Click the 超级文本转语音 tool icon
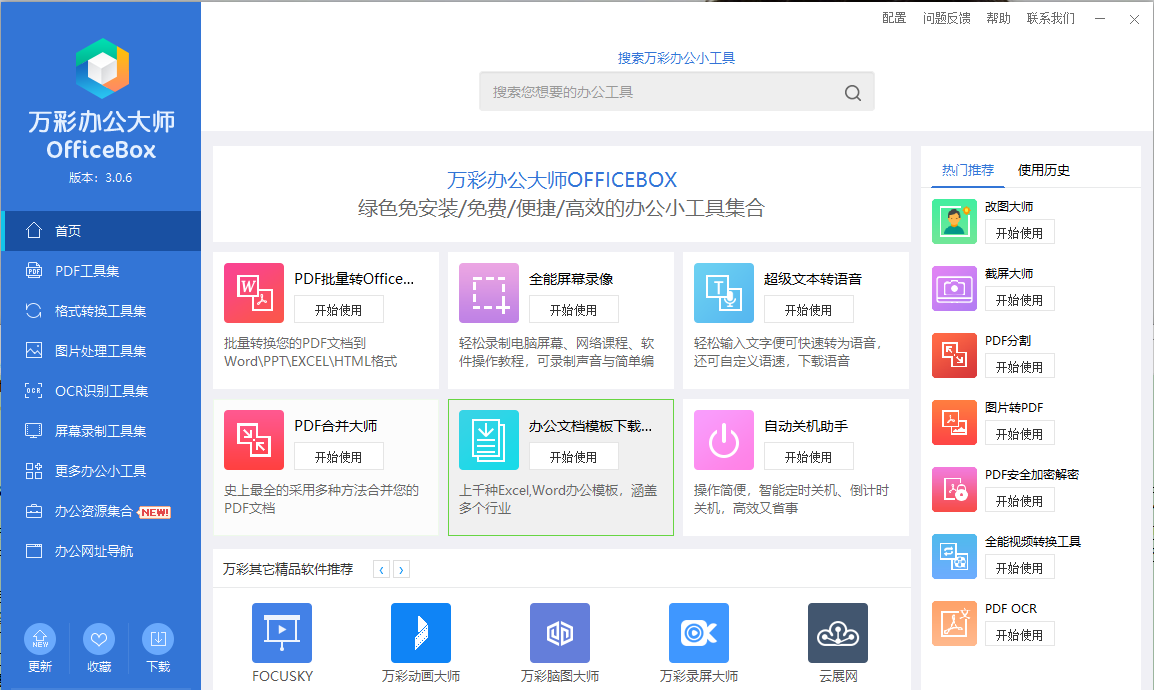The height and width of the screenshot is (690, 1154). click(723, 293)
